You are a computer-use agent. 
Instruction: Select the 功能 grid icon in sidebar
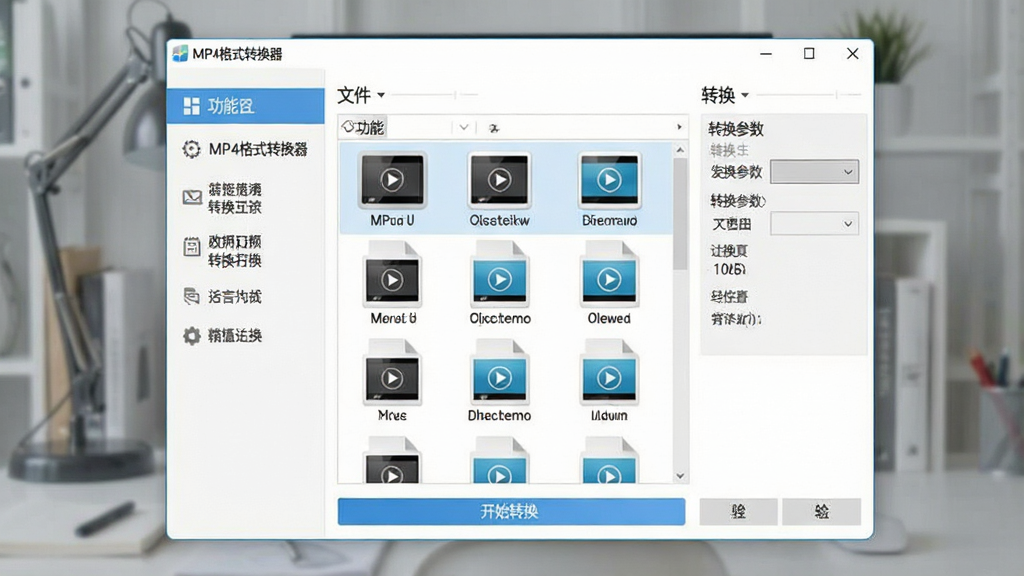point(191,106)
